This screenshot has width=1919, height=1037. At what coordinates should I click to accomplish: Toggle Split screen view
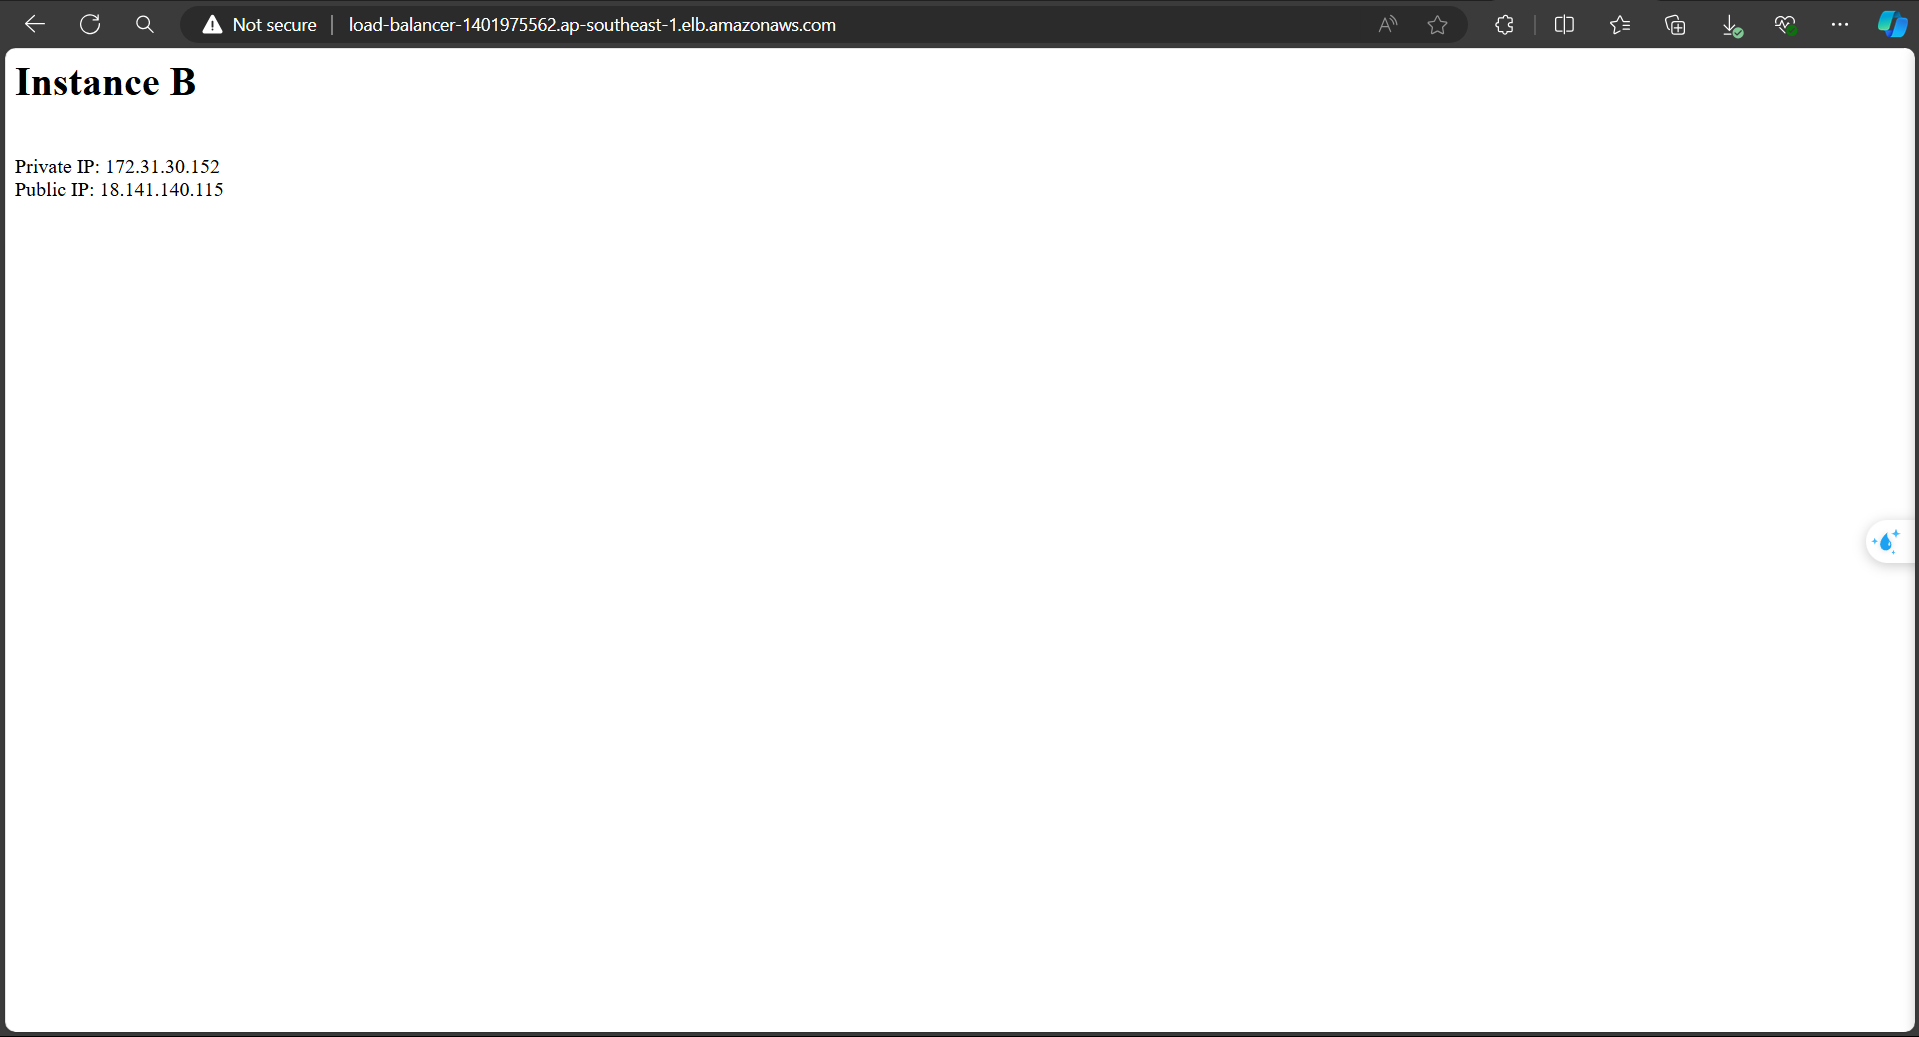(x=1564, y=25)
